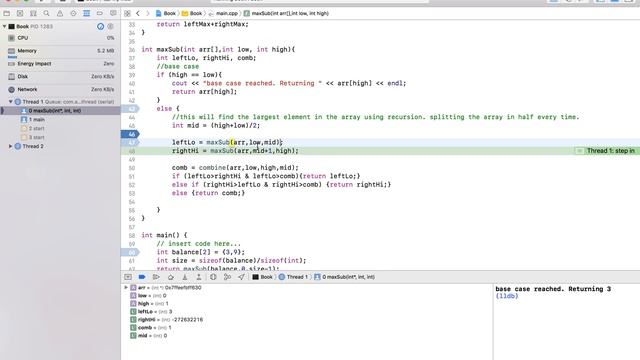Open Book process selector in debug bar
The image size is (640, 360).
(x=262, y=277)
